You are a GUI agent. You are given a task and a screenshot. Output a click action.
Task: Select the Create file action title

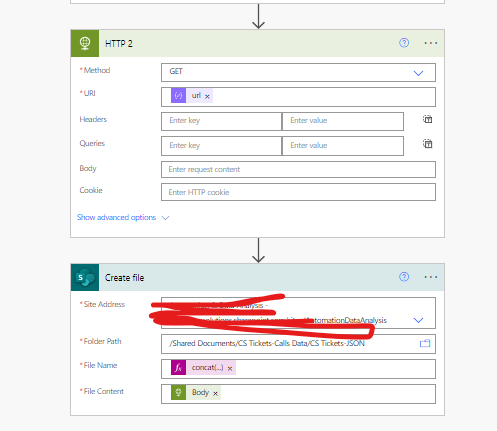coord(124,278)
